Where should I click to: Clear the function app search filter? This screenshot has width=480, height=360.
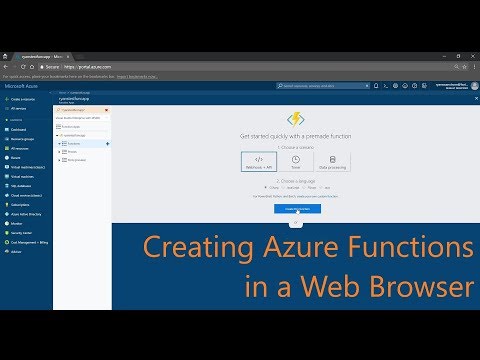pyautogui.click(x=106, y=110)
